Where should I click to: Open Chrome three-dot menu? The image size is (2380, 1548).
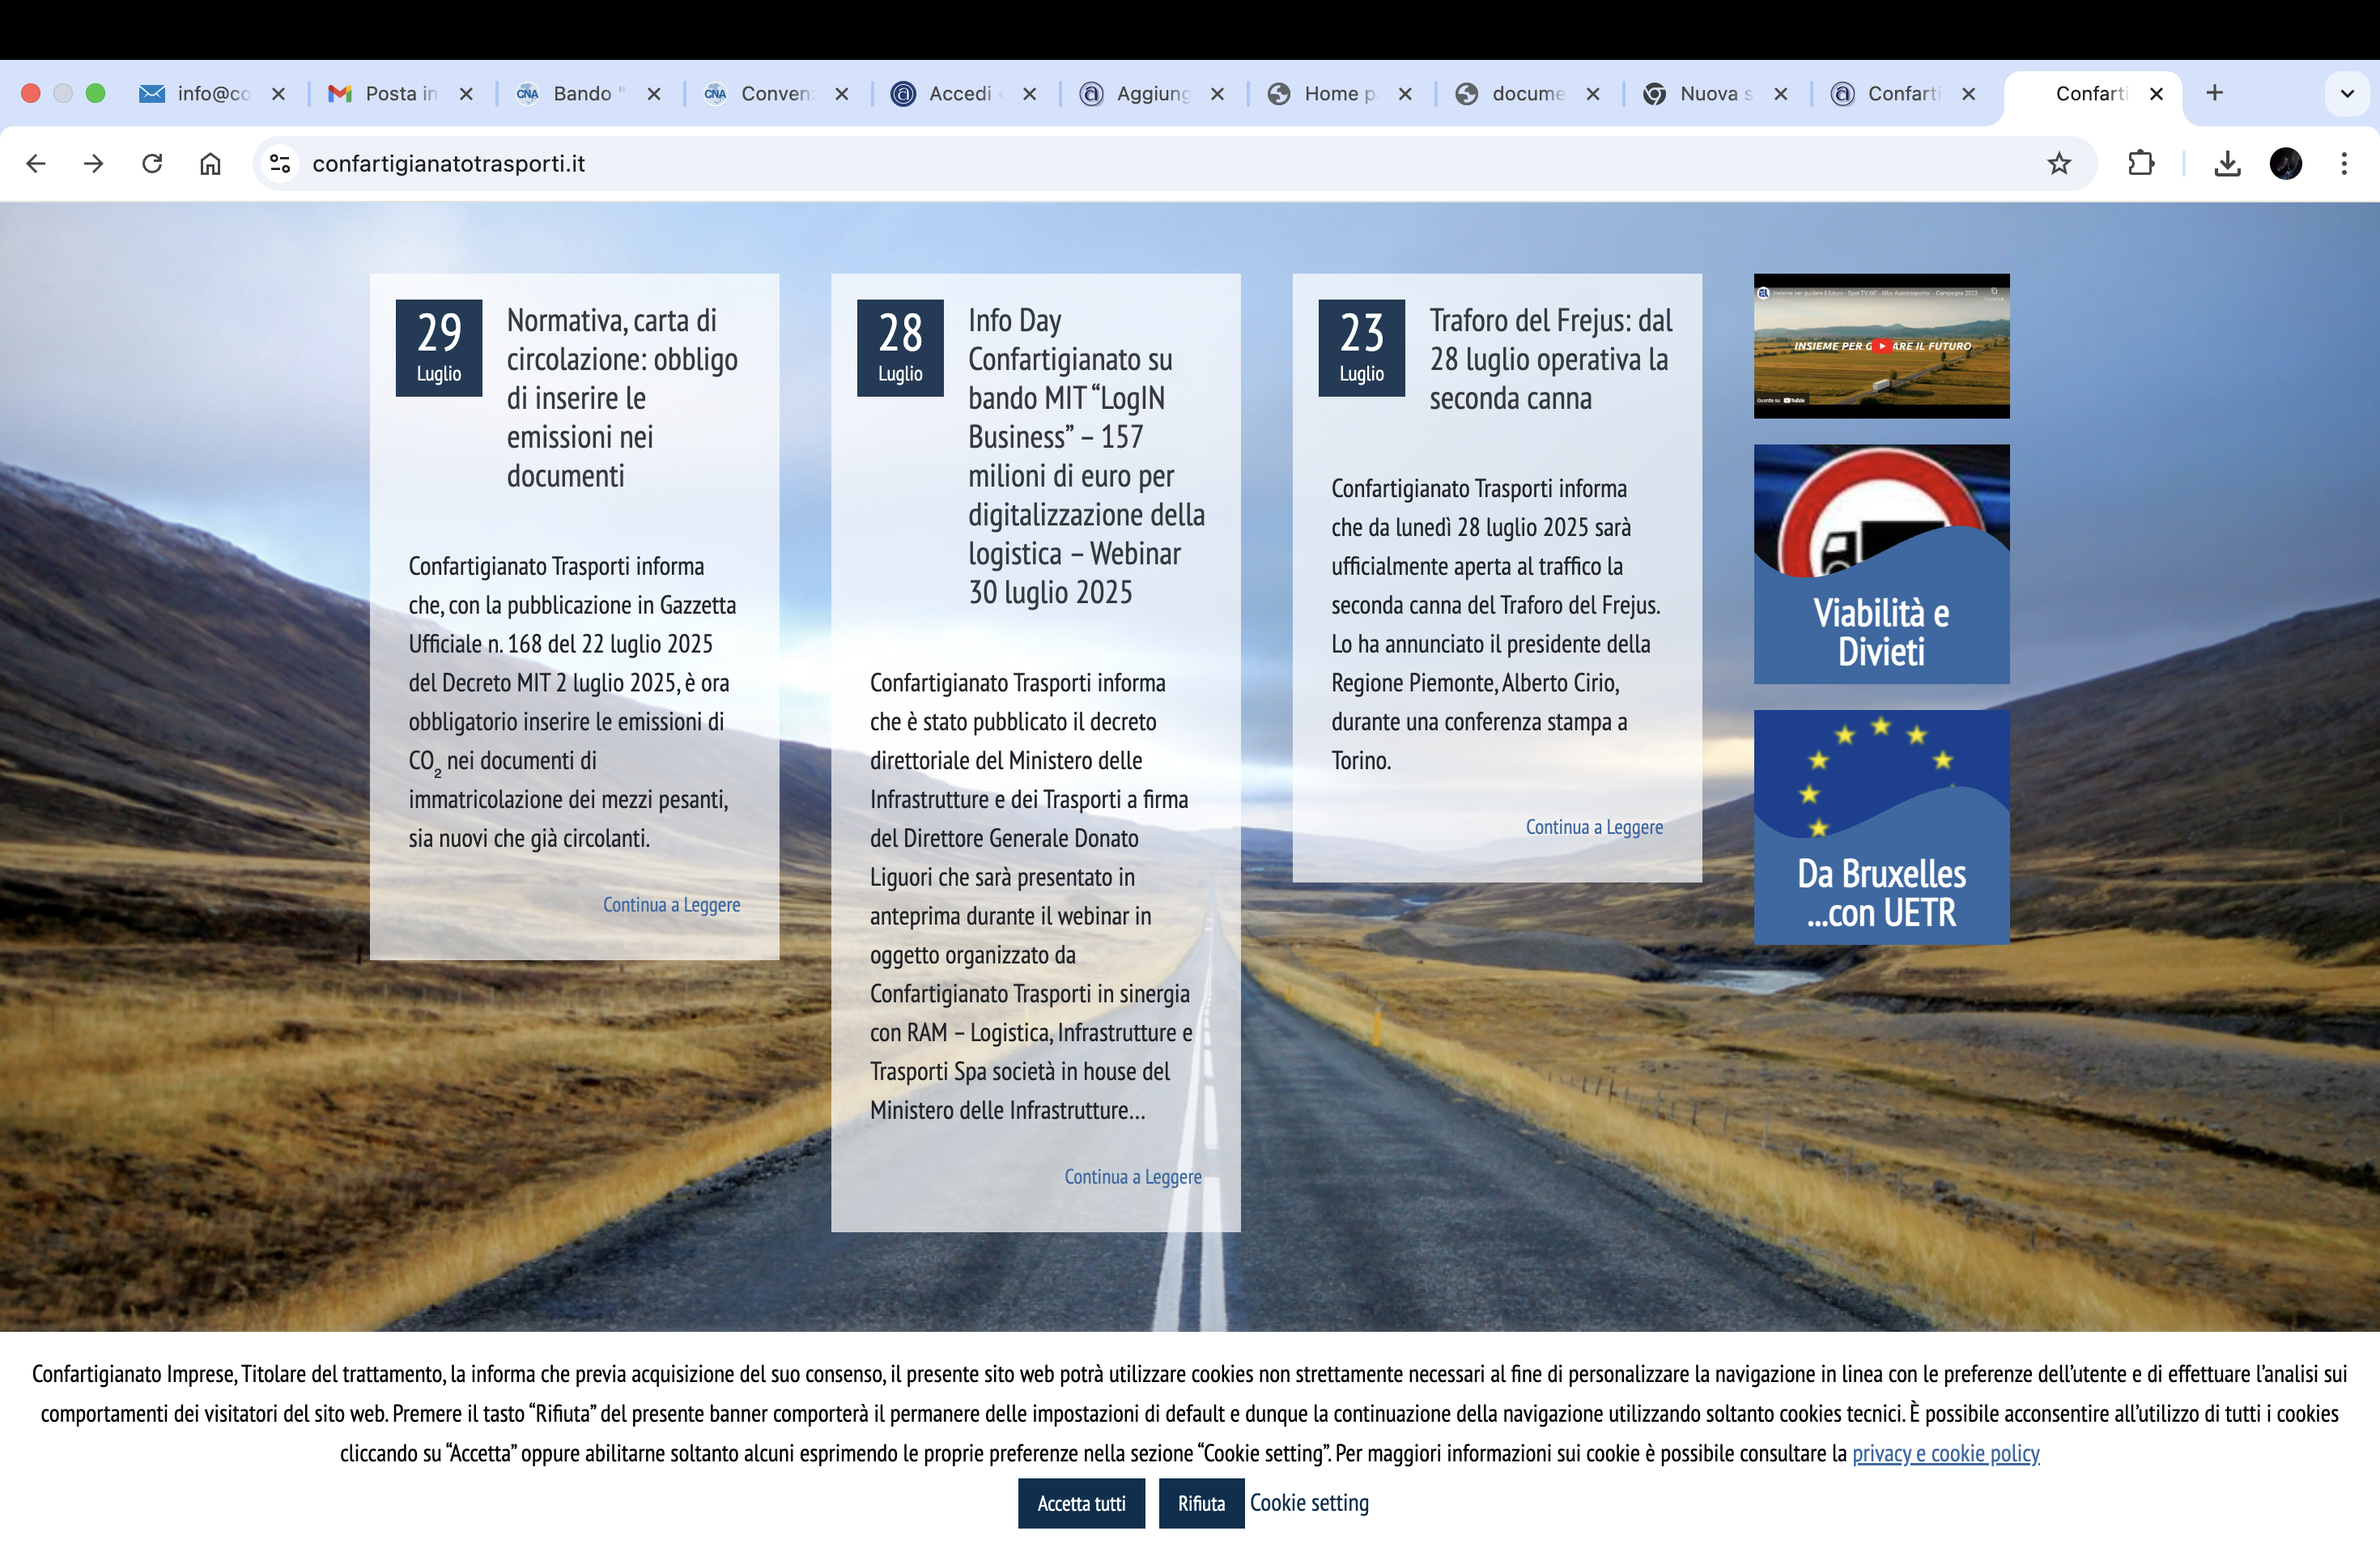tap(2344, 163)
